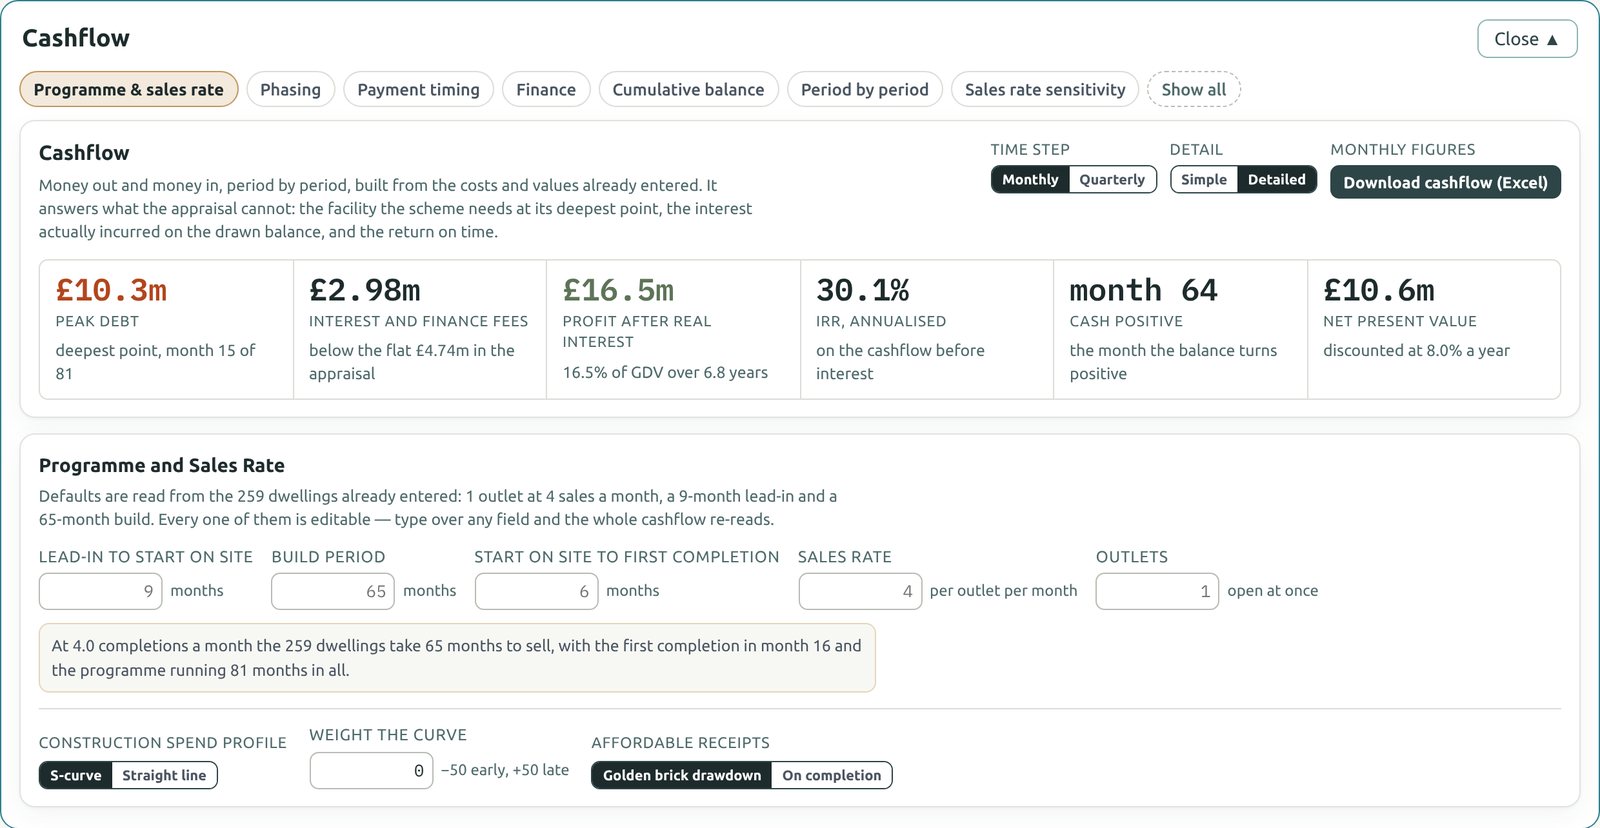Click the 30.1% IRR figure
The height and width of the screenshot is (828, 1600).
point(862,290)
